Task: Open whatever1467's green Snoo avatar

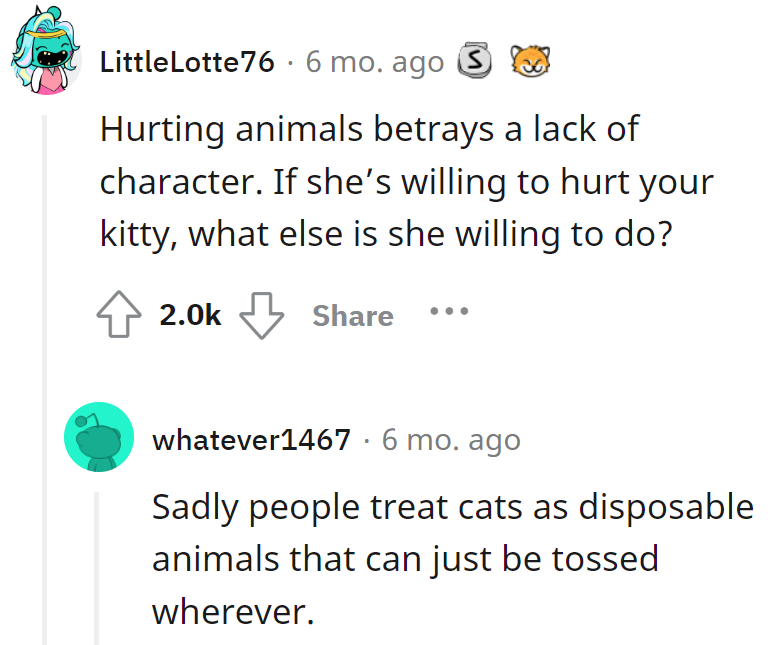Action: [x=99, y=437]
